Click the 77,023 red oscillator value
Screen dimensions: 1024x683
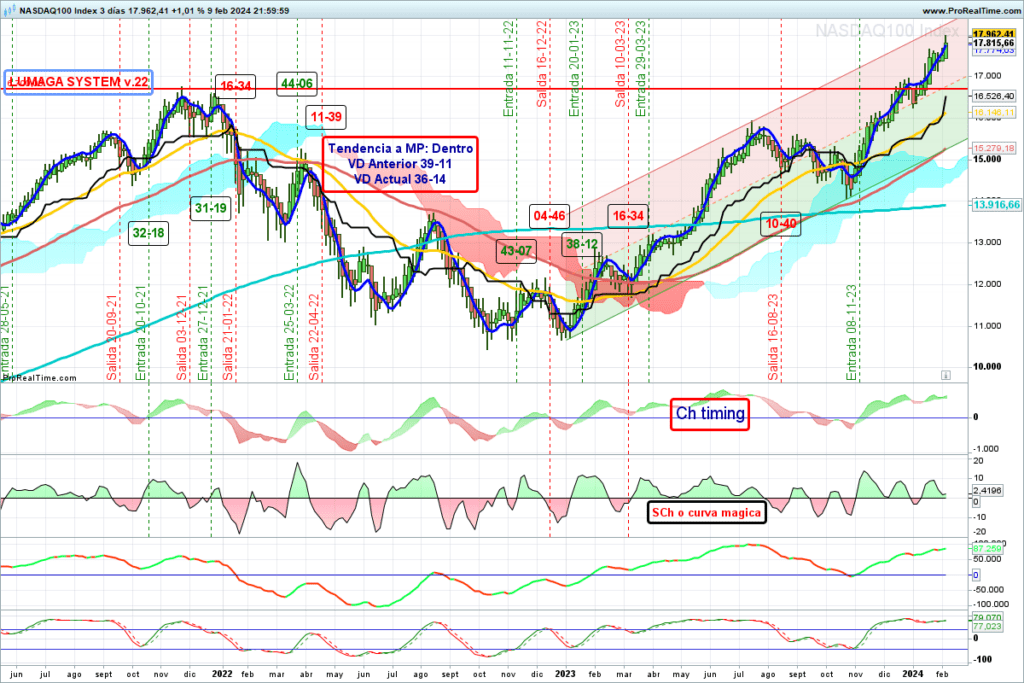click(x=987, y=627)
